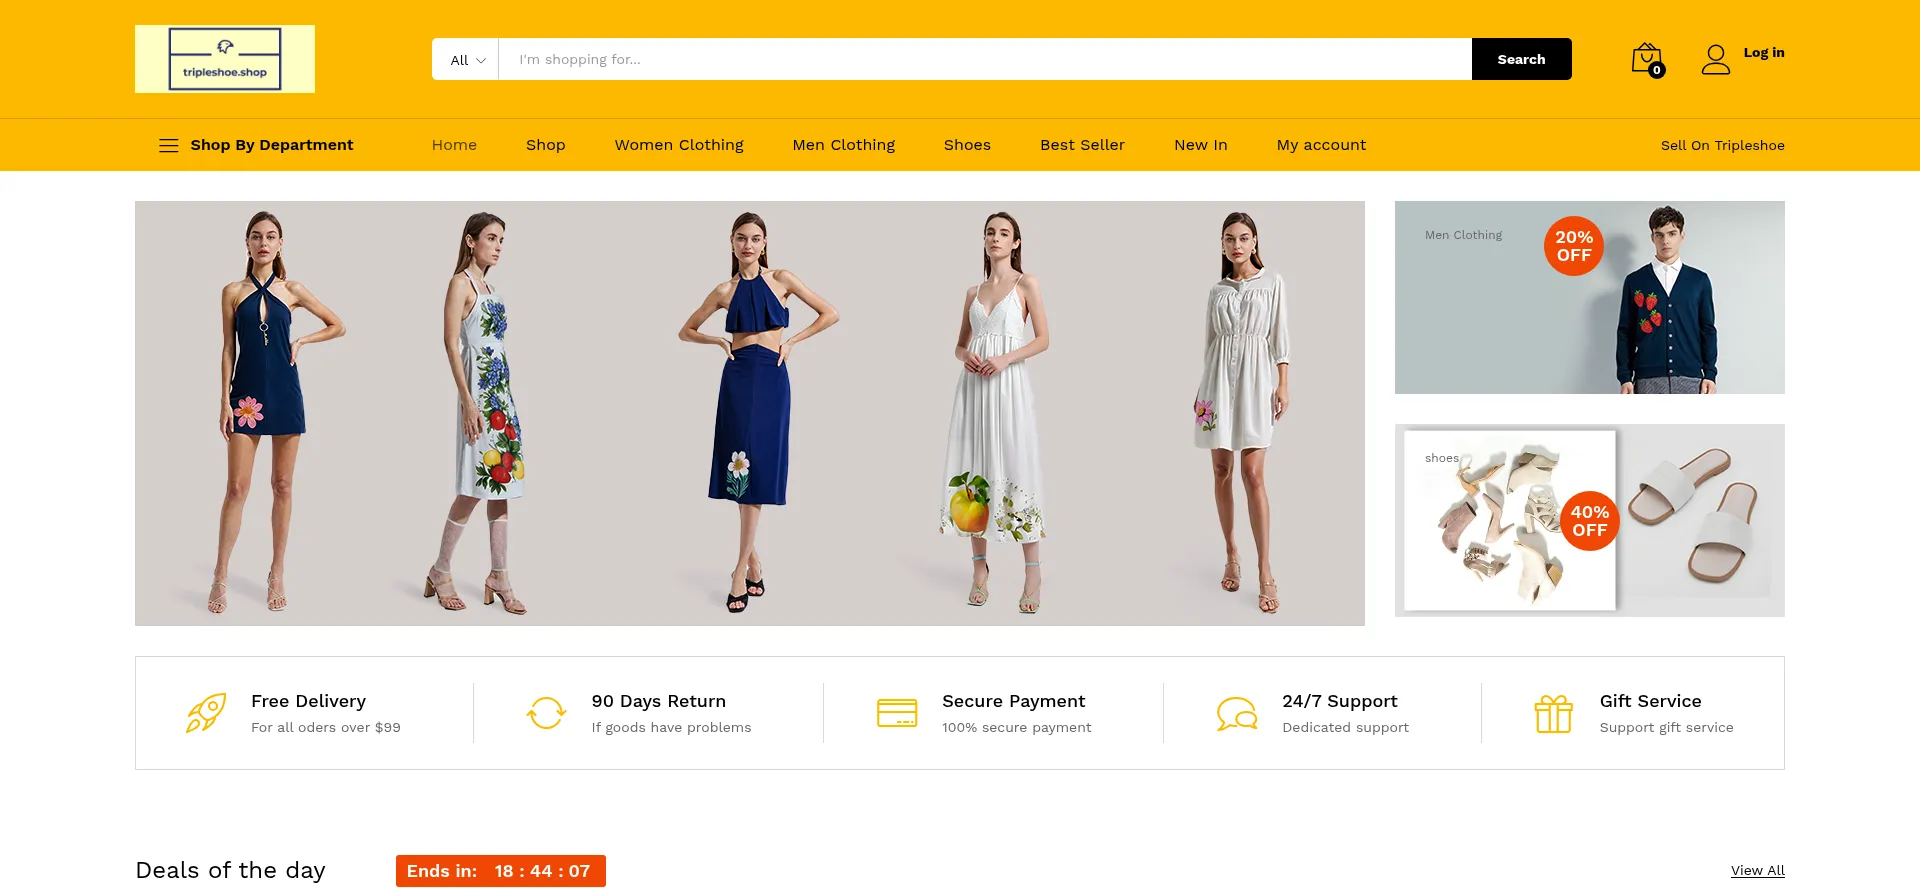Open the shoes 40% OFF banner
The height and width of the screenshot is (888, 1920).
[1589, 520]
